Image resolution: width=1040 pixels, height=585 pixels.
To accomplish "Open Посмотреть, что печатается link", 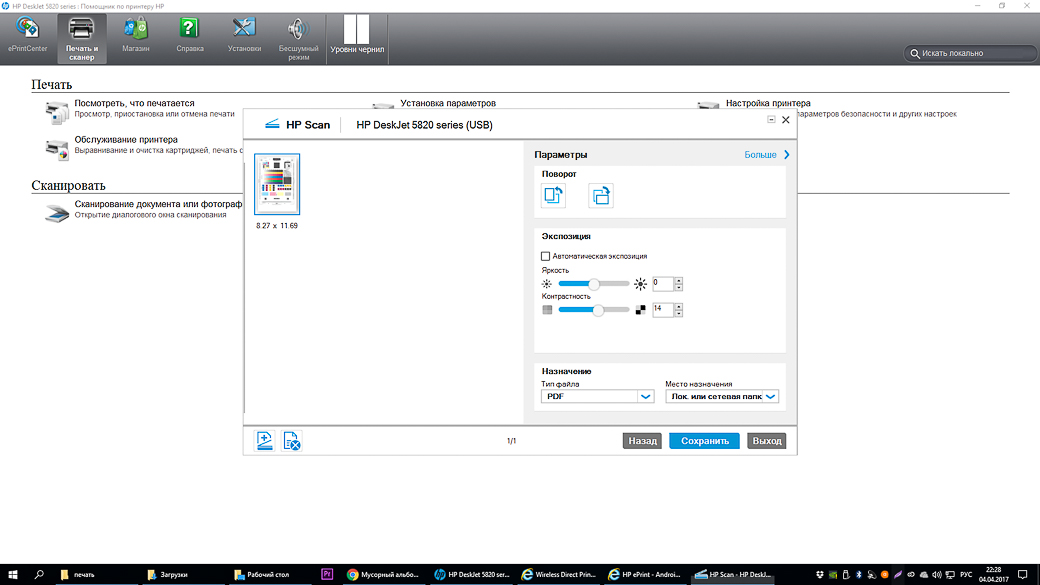I will [134, 103].
